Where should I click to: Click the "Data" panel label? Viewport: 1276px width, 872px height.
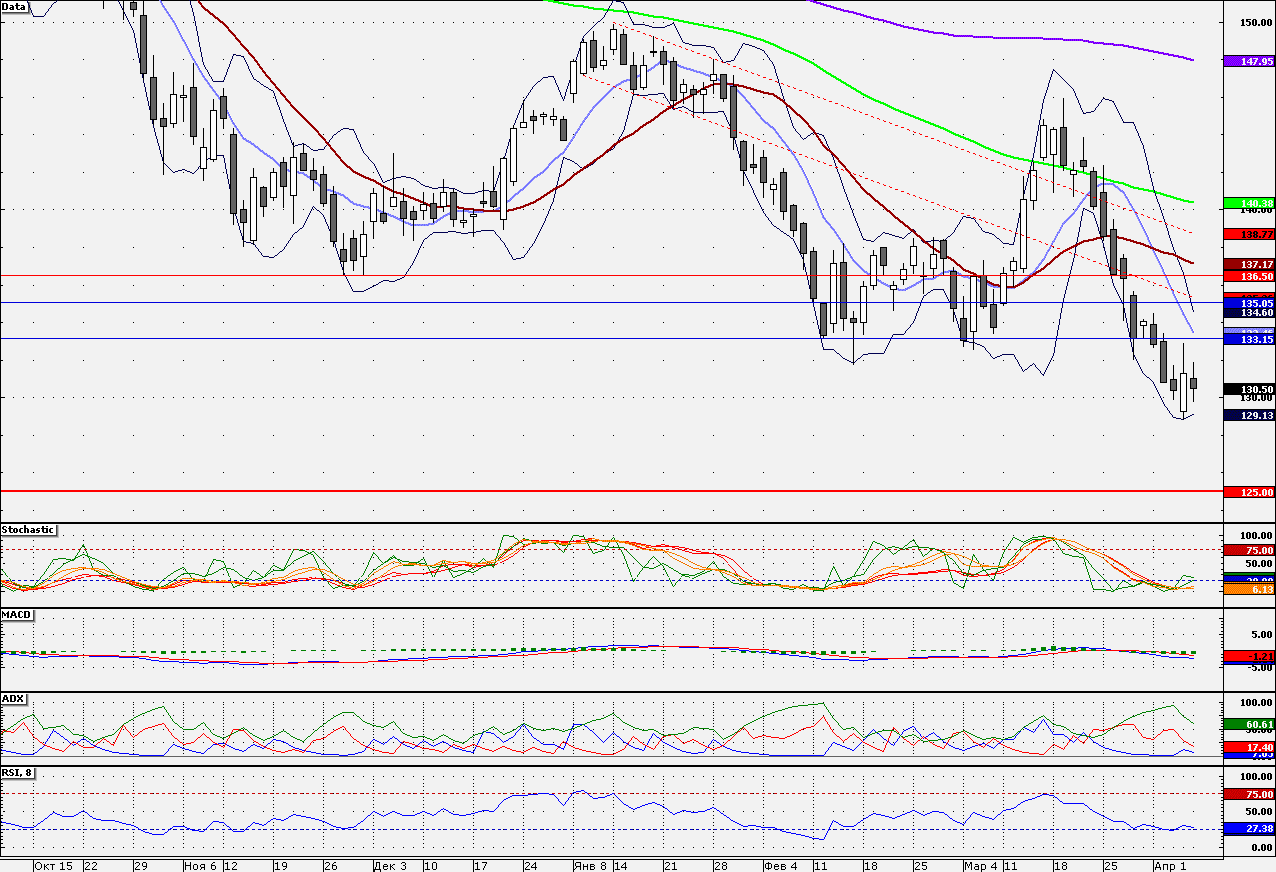[x=15, y=7]
